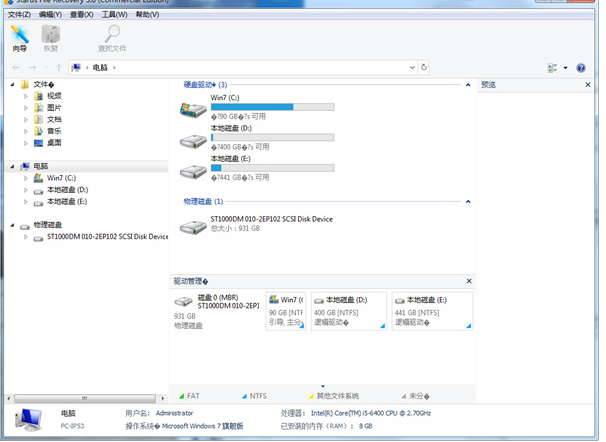Collapse the 物理磁盘 tree node
Screen dimensions: 606x442
tap(12, 225)
